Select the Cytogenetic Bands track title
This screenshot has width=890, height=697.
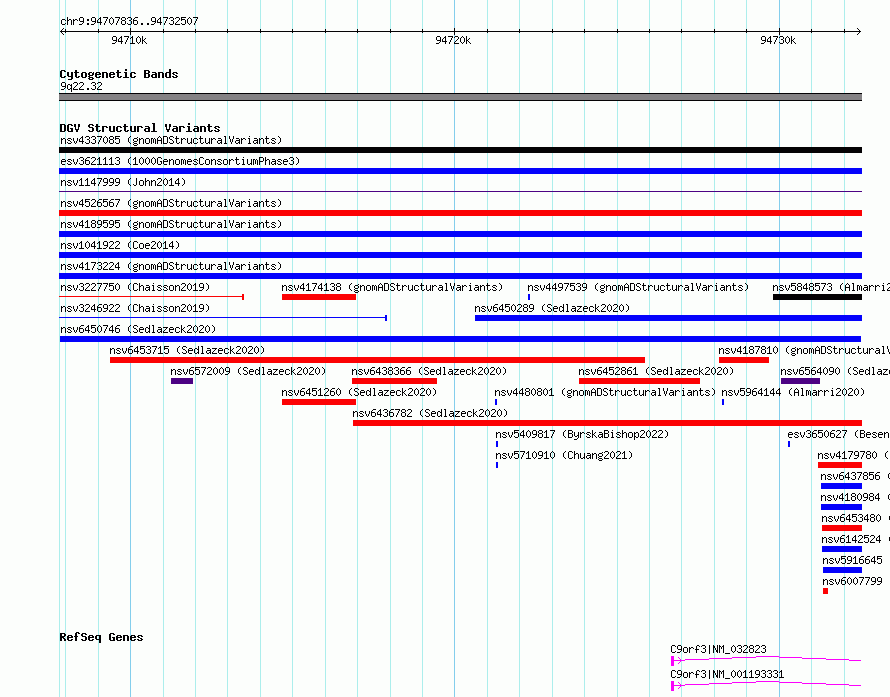[x=119, y=74]
